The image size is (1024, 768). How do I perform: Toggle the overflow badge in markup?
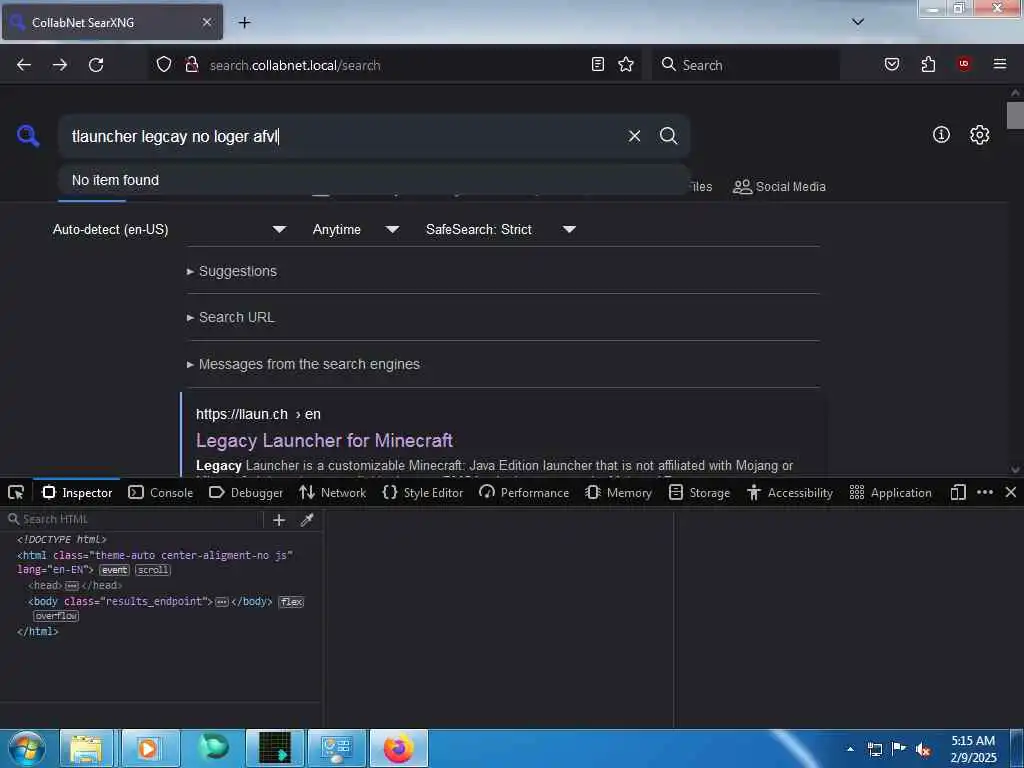pyautogui.click(x=56, y=616)
